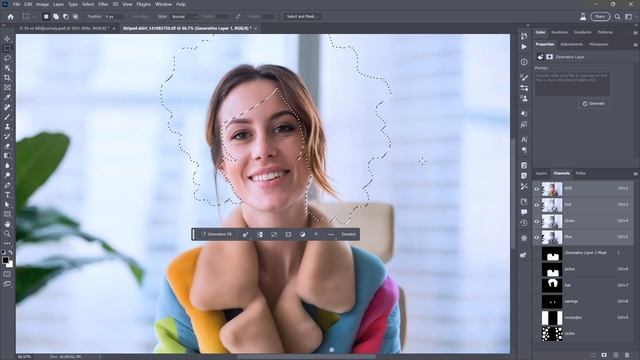Toggle visibility of Red channel
The width and height of the screenshot is (640, 360).
click(537, 205)
